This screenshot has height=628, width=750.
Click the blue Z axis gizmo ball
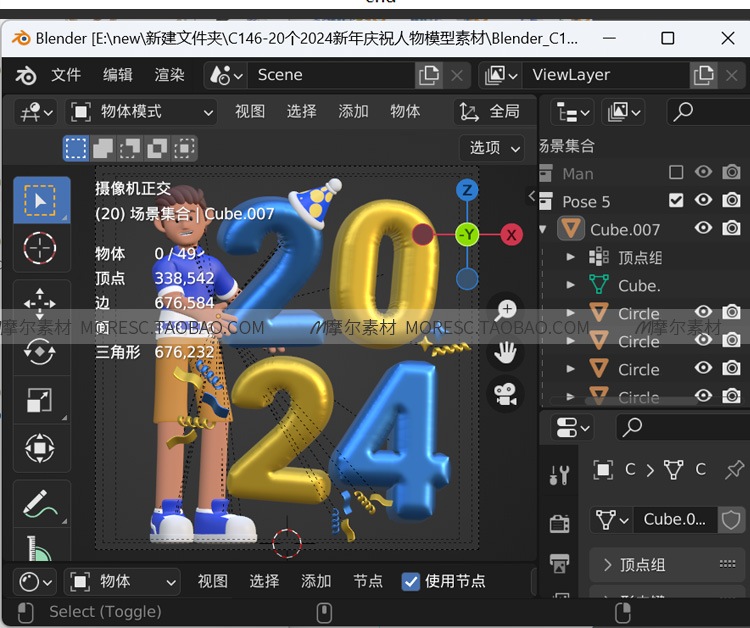pyautogui.click(x=467, y=190)
